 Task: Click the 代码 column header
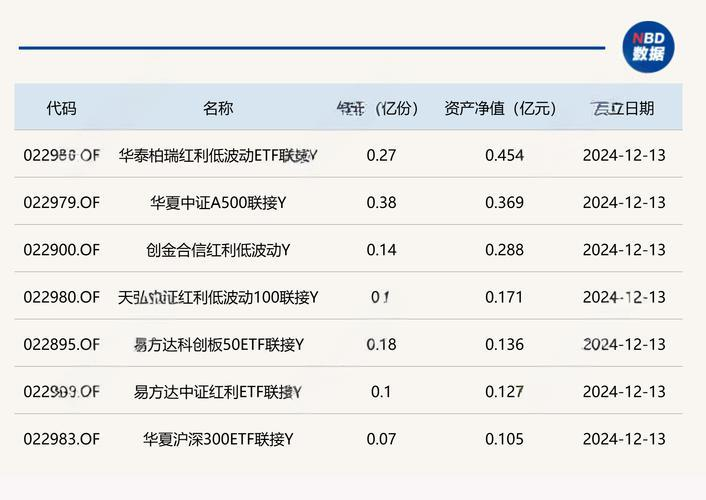pyautogui.click(x=61, y=109)
